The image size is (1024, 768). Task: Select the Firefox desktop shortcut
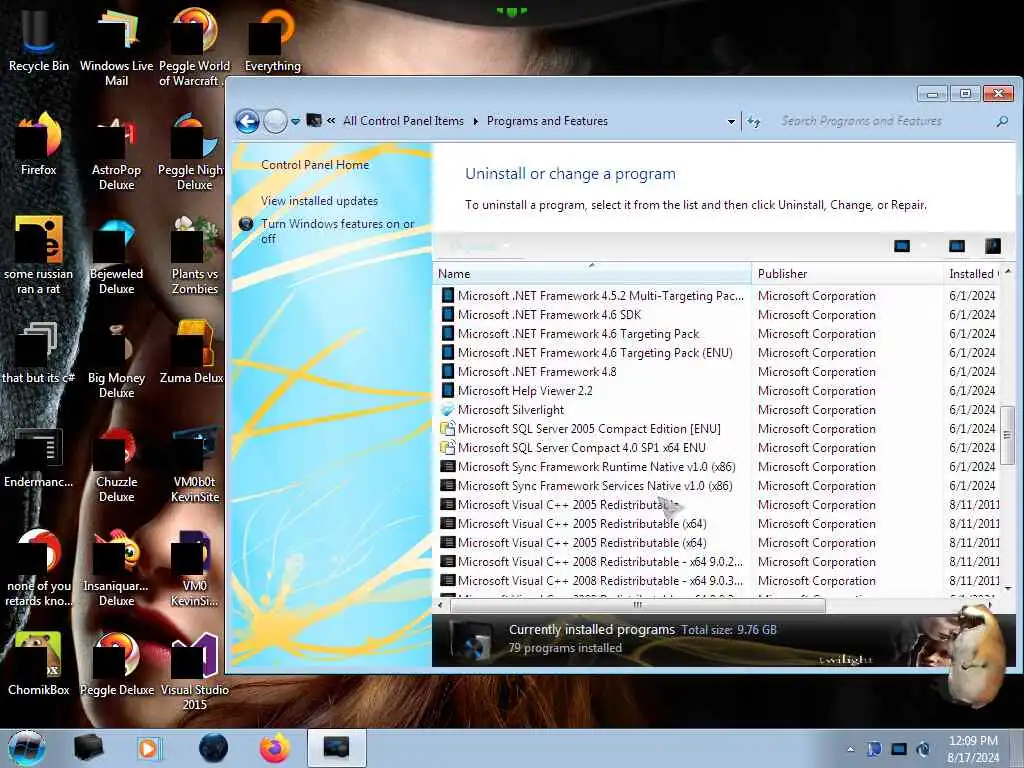[x=38, y=145]
